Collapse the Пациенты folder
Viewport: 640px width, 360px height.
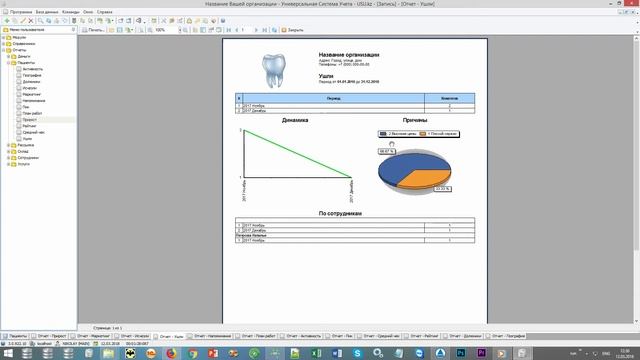click(x=9, y=63)
